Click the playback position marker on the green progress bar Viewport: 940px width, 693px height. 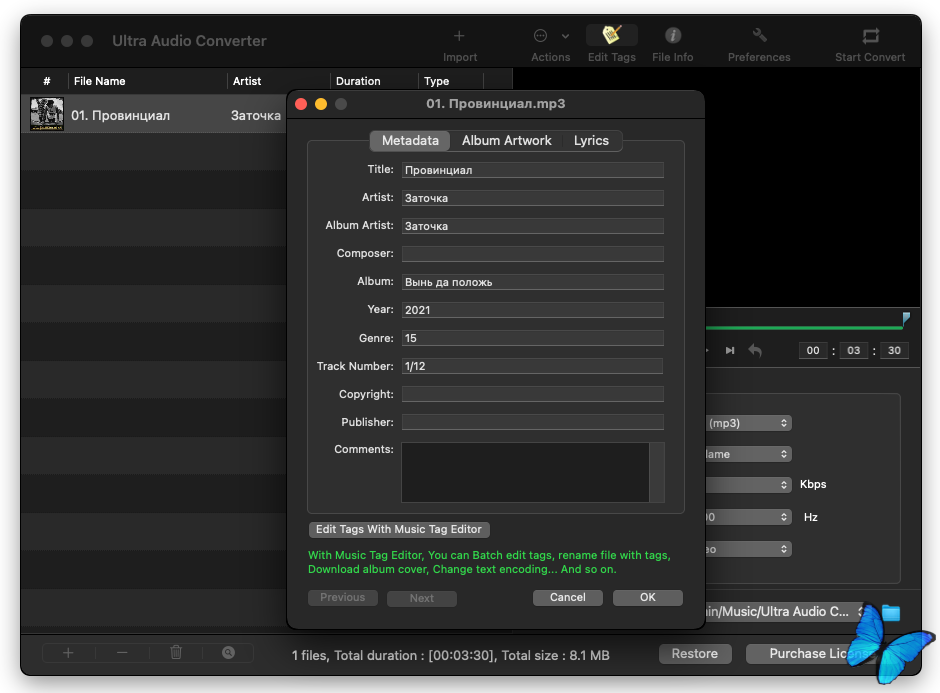[906, 319]
